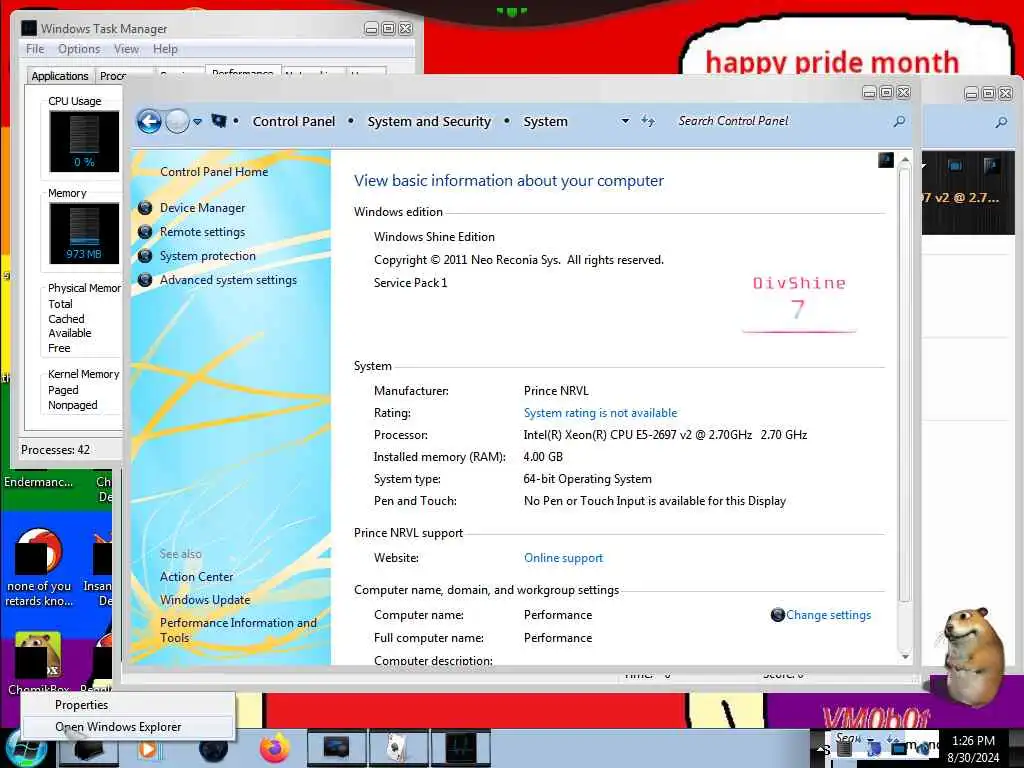This screenshot has width=1024, height=768.
Task: Click search magnifier in the rear right window
Action: (1001, 122)
